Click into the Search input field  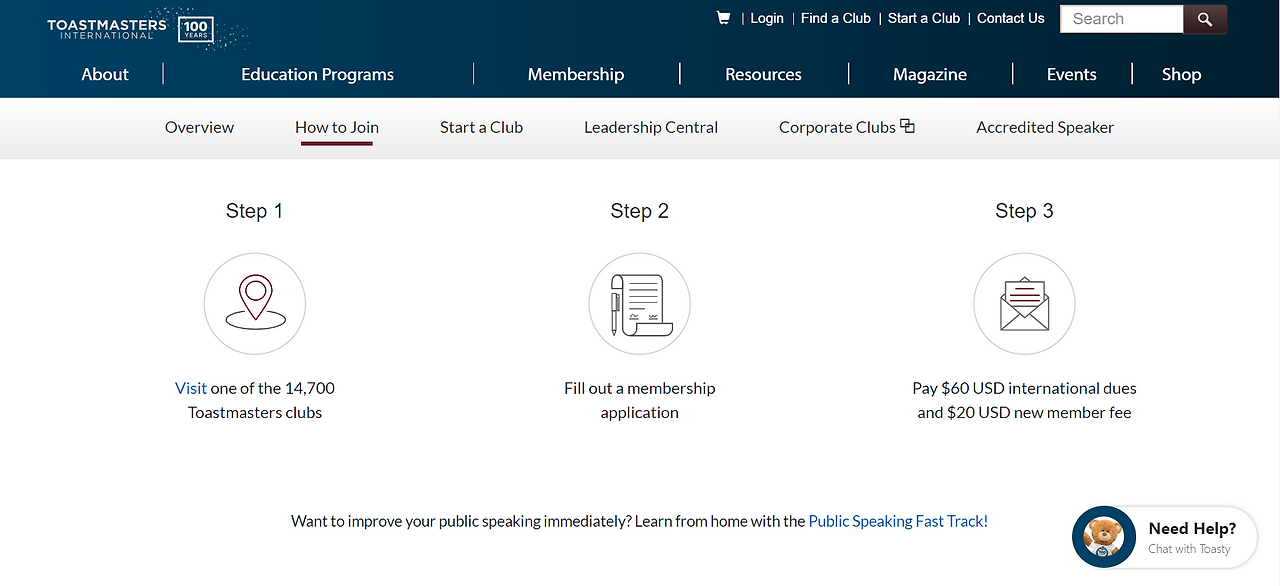click(x=1121, y=19)
